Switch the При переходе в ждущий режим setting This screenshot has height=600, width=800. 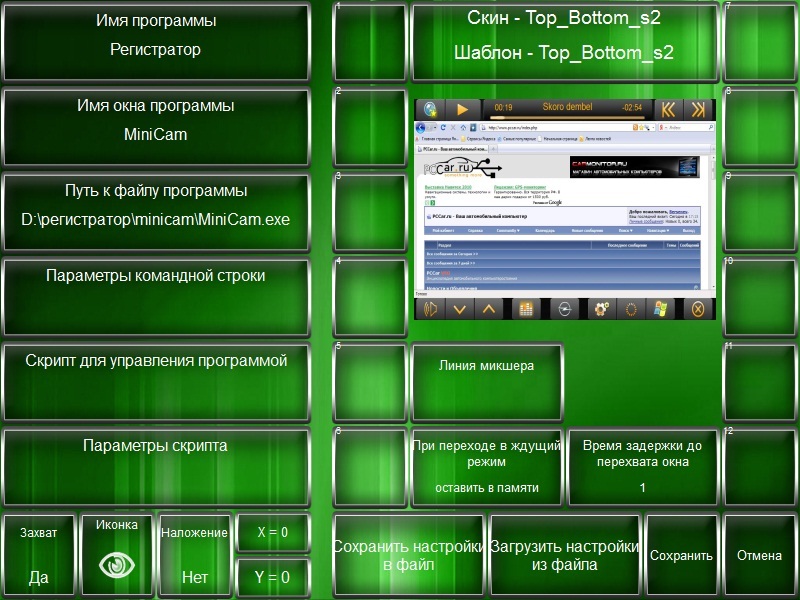coord(487,466)
